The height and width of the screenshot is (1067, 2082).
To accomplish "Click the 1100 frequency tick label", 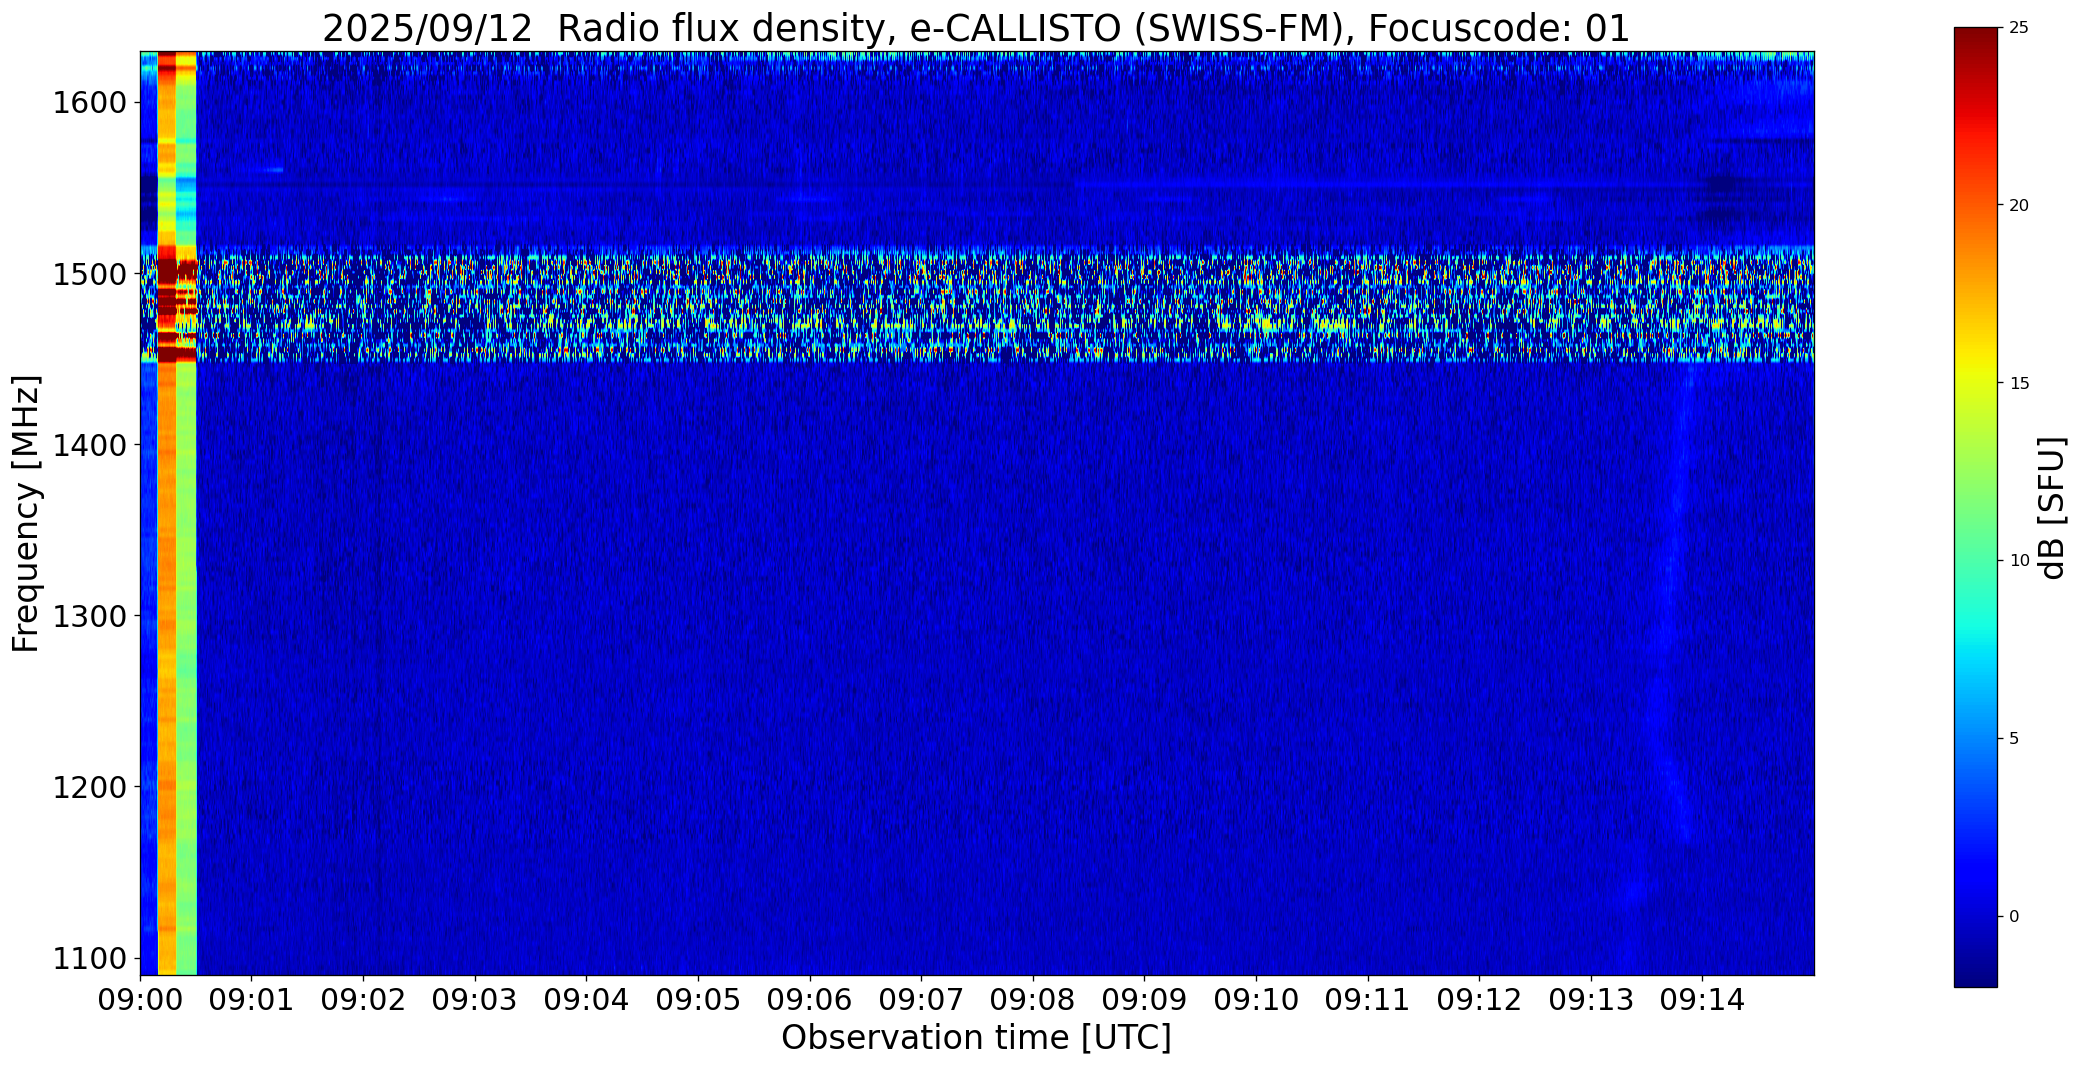I will [x=88, y=958].
